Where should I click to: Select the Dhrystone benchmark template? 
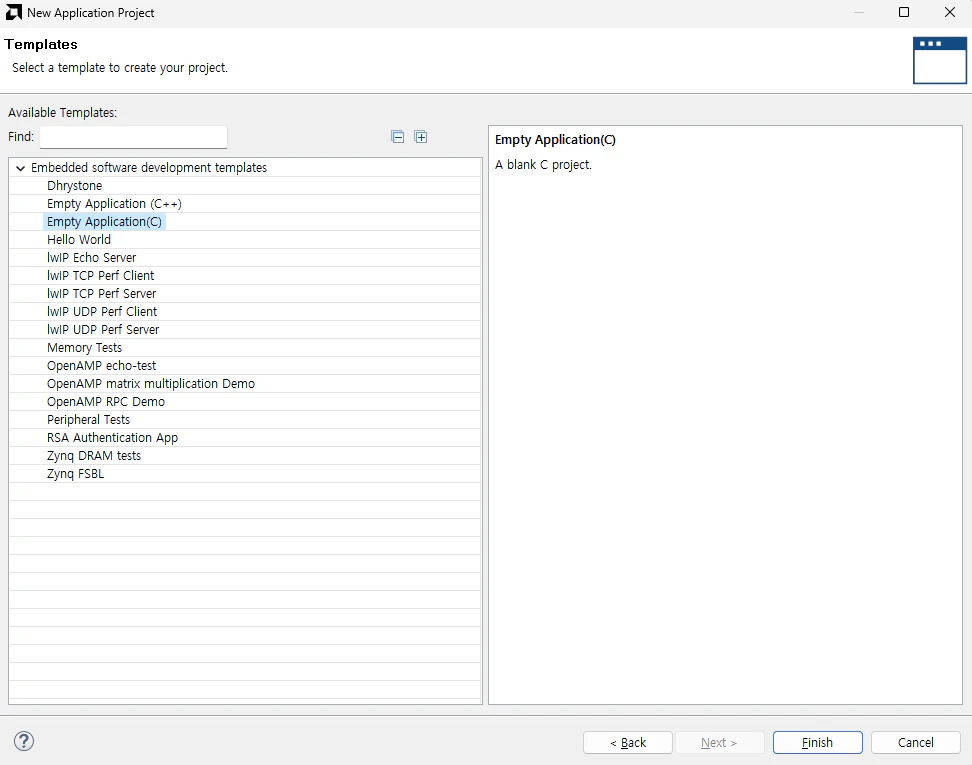click(x=74, y=185)
